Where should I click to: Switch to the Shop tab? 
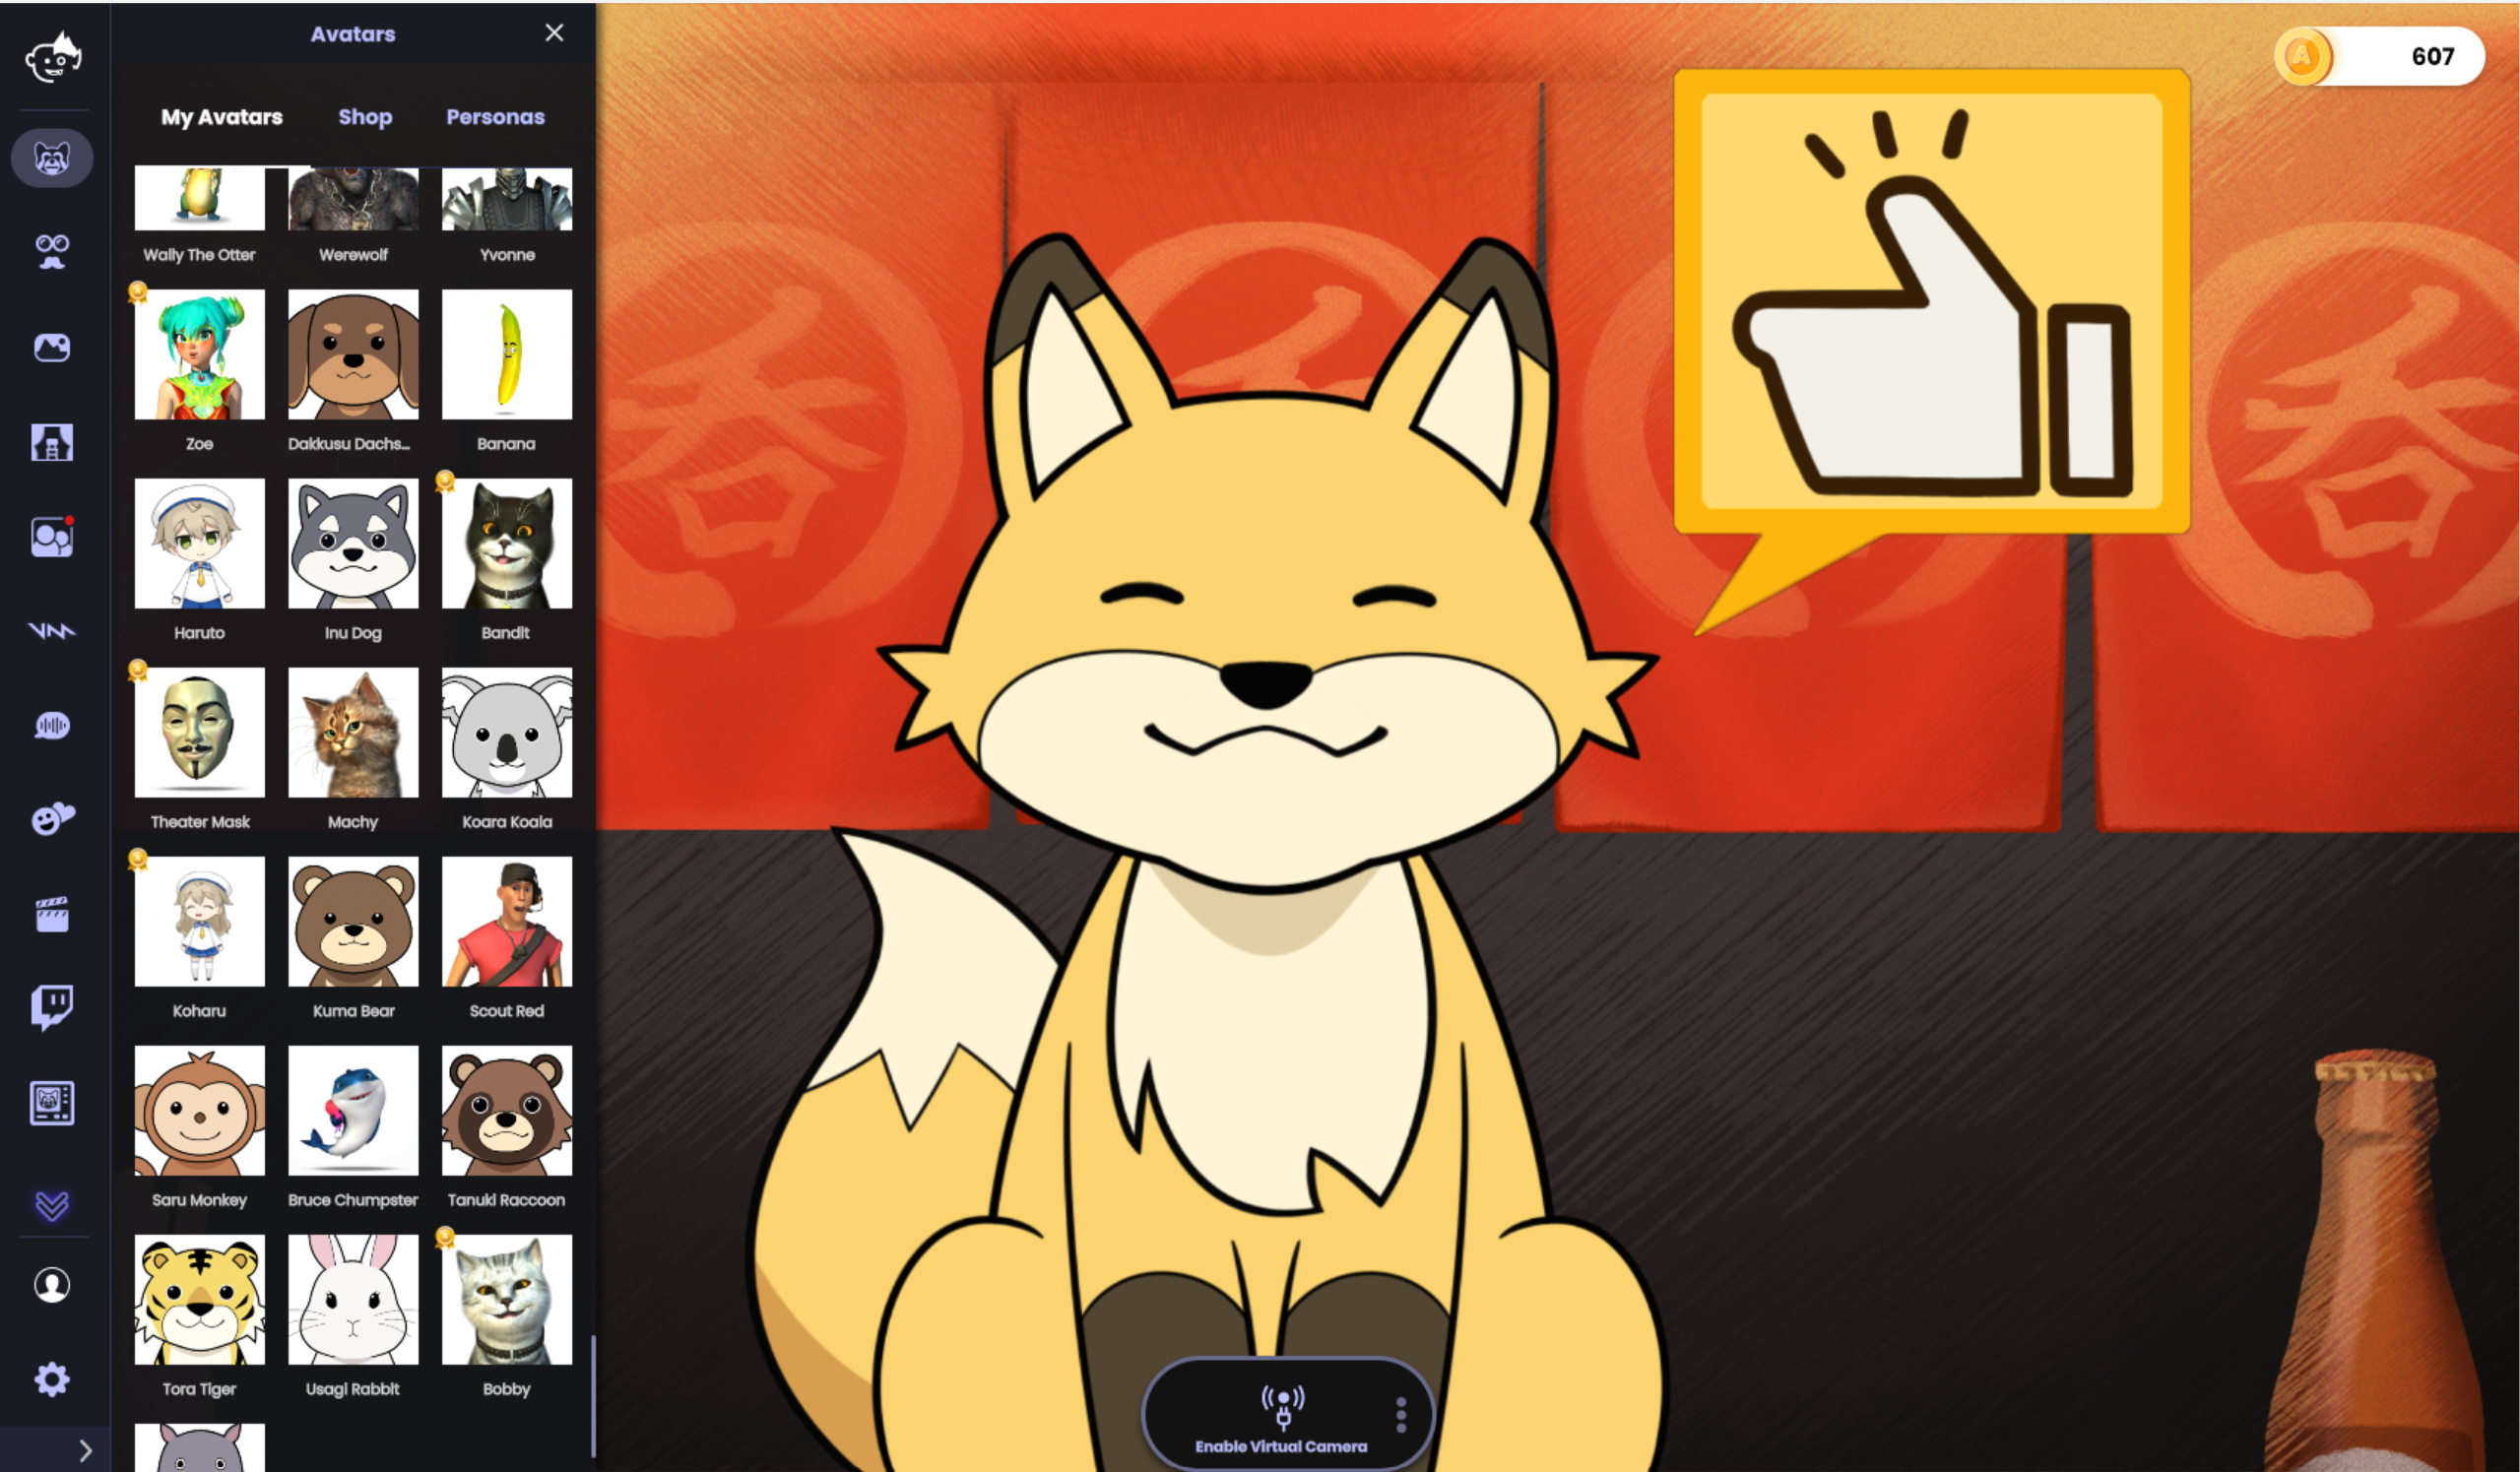click(x=365, y=117)
